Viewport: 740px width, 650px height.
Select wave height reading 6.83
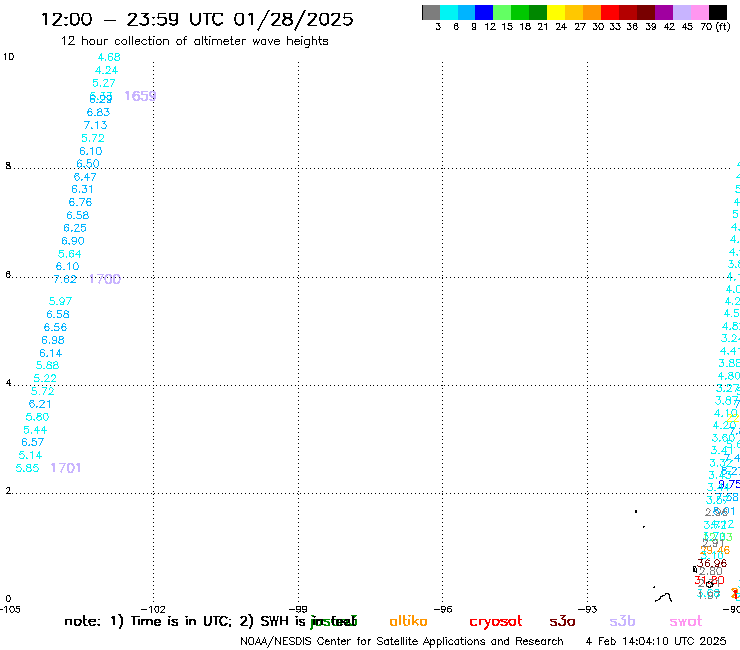point(98,112)
